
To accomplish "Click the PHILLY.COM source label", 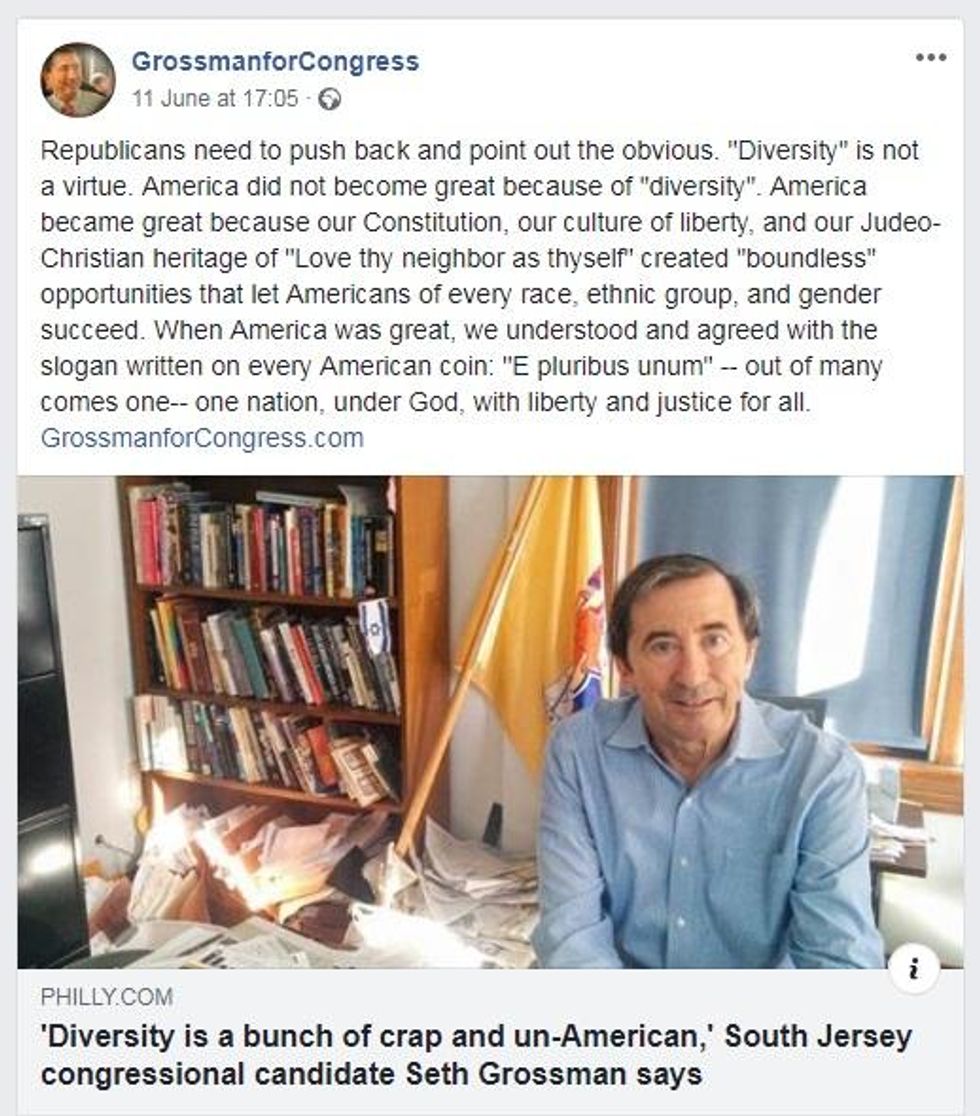I will pos(107,997).
